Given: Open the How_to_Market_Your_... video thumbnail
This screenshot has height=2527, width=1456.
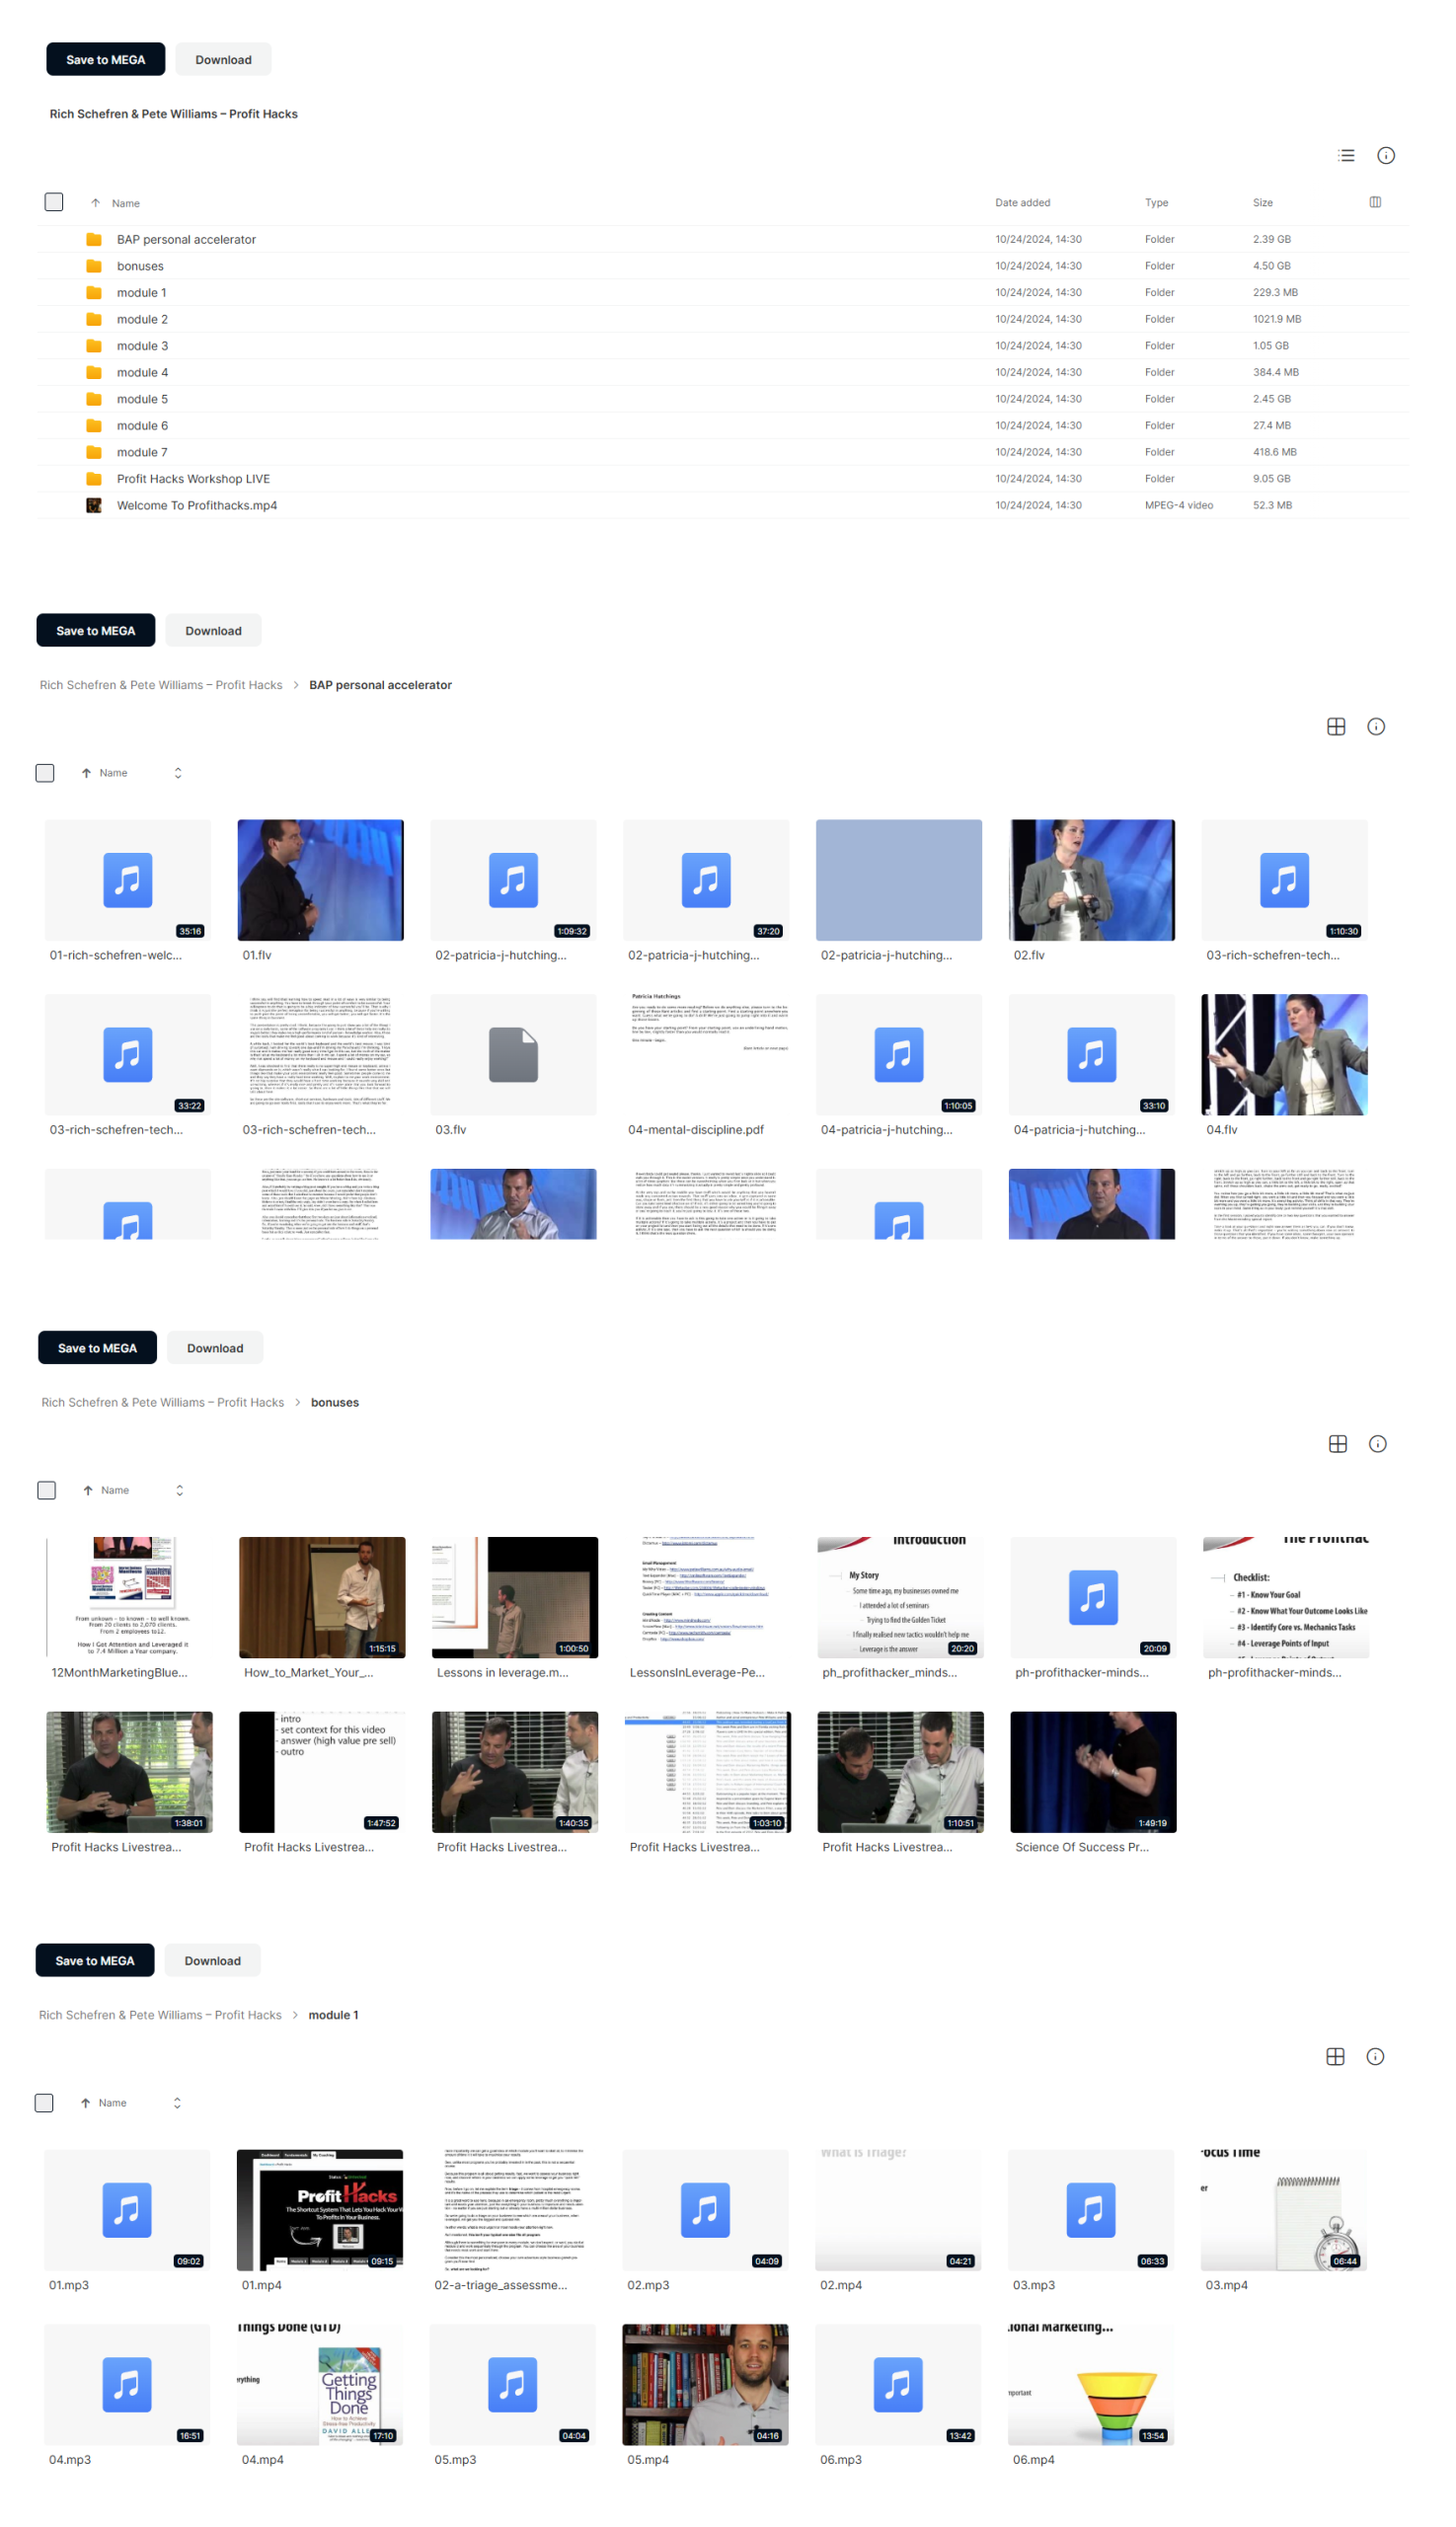Looking at the screenshot, I should click(x=322, y=1597).
